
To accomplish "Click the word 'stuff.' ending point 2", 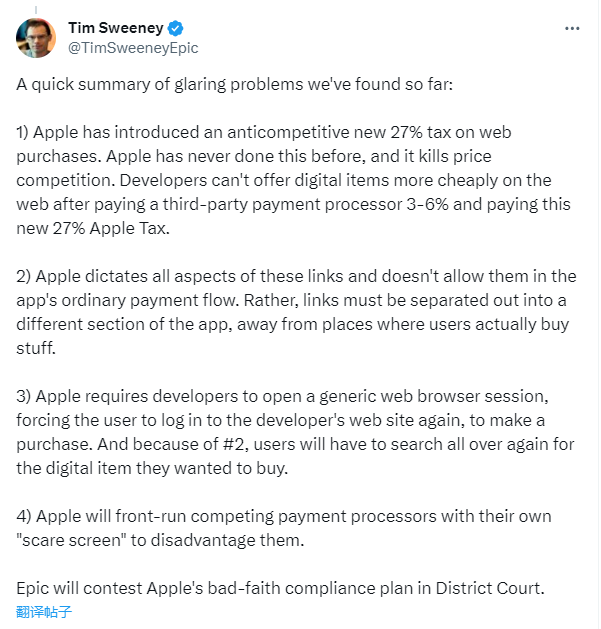I will coord(36,348).
